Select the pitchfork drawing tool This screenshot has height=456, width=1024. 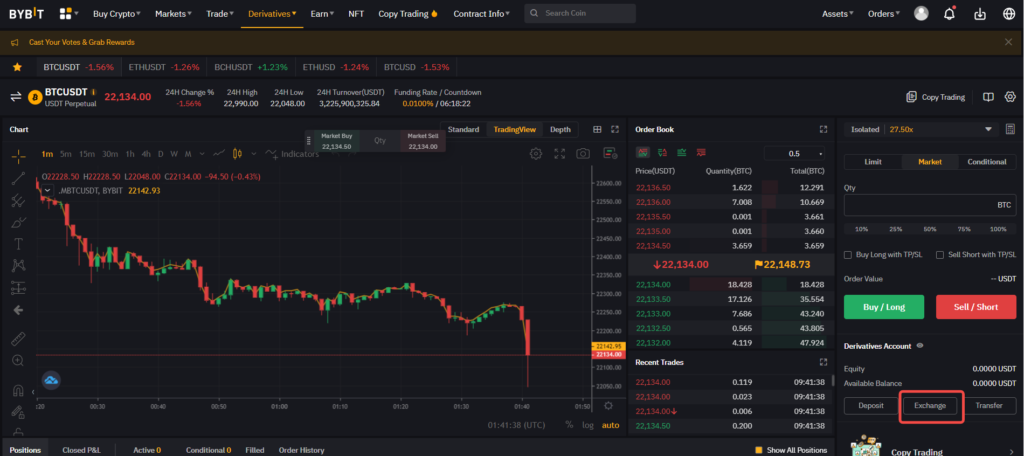pyautogui.click(x=18, y=200)
